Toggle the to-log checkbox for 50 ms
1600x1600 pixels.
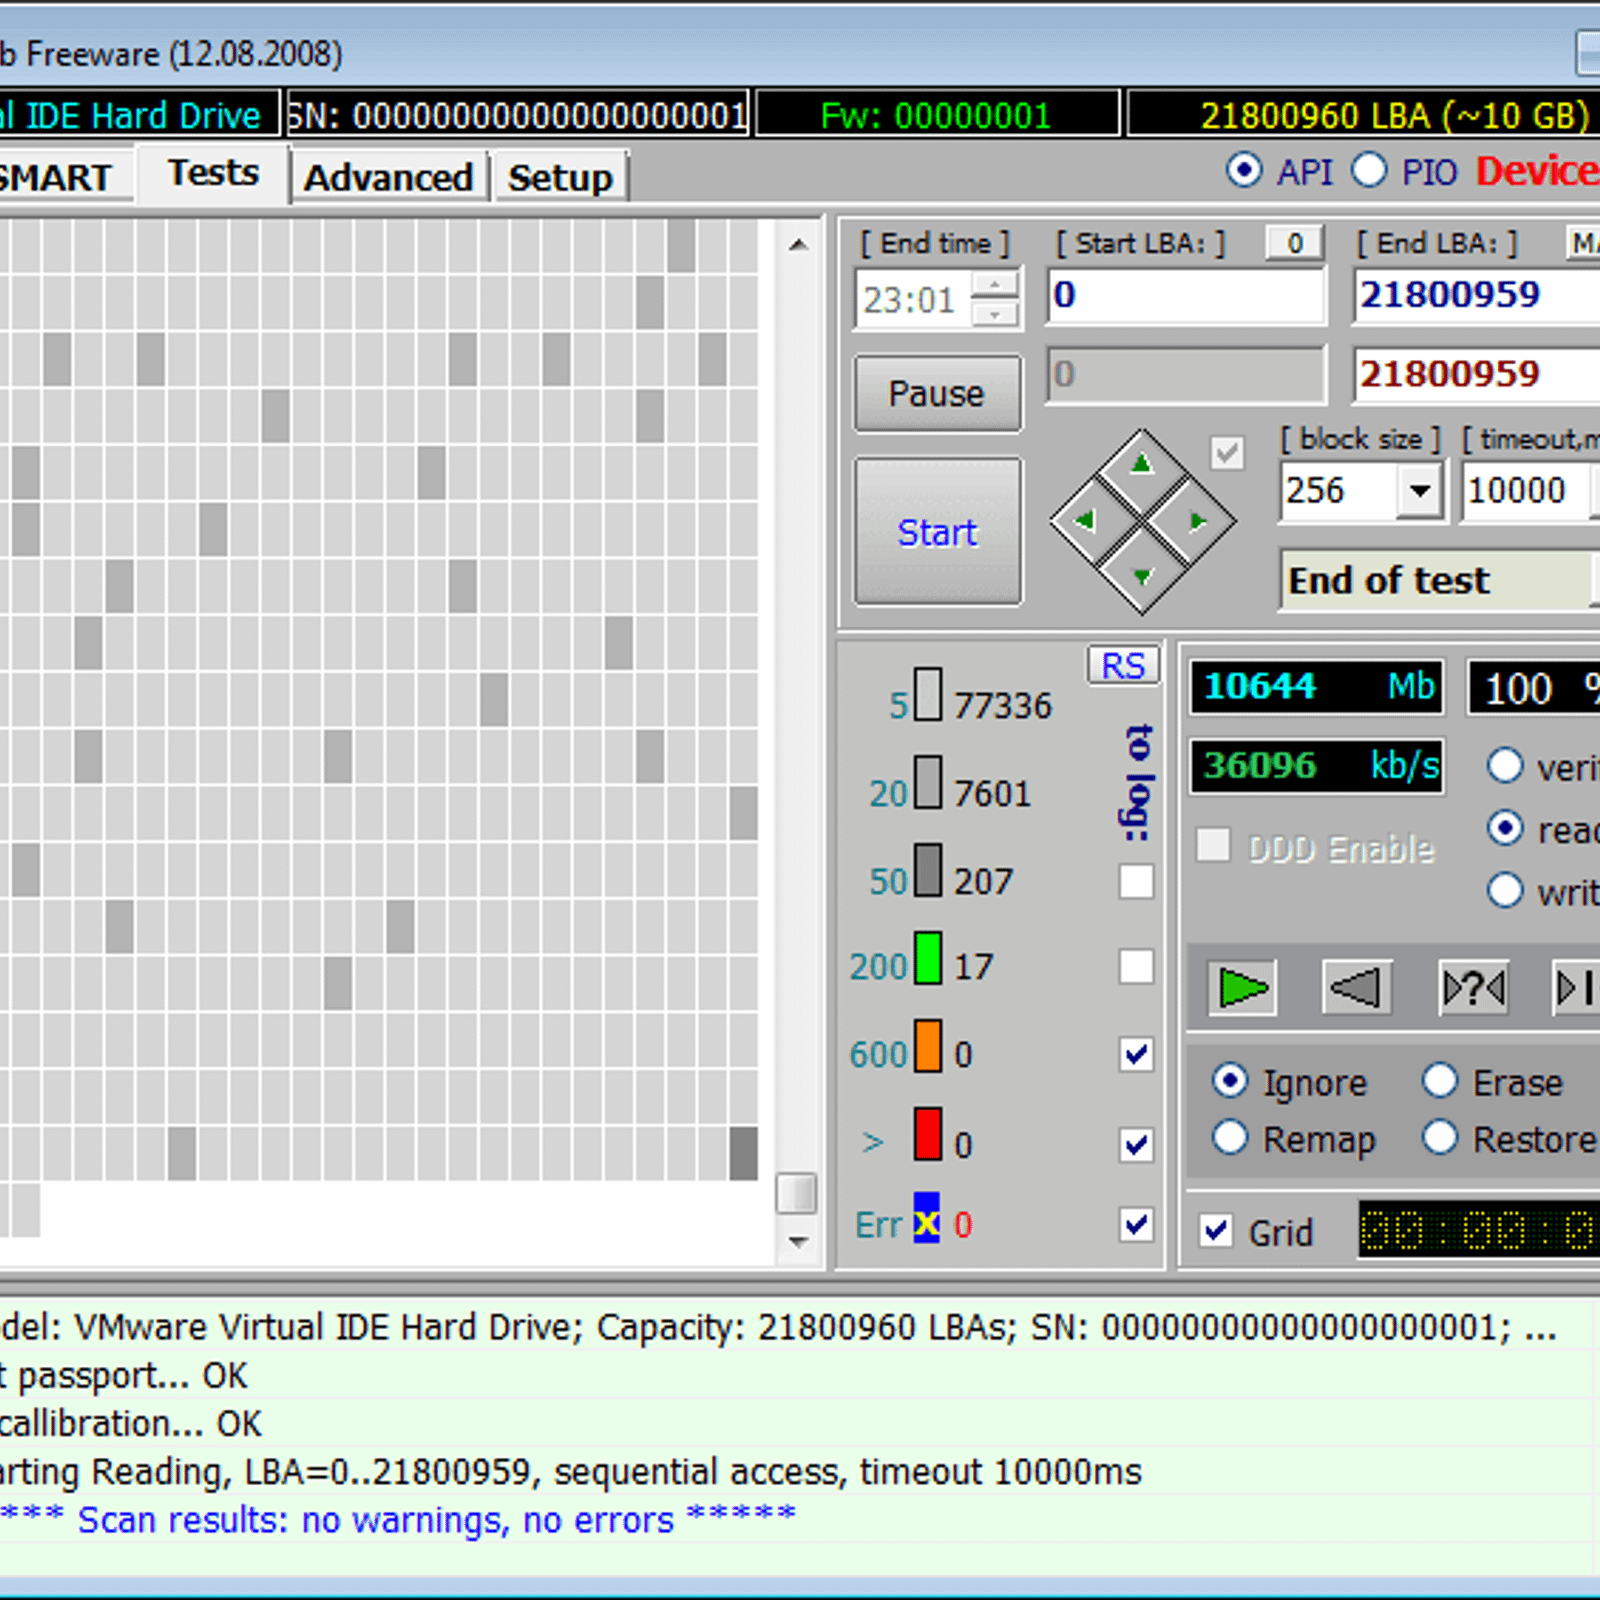coord(1136,882)
